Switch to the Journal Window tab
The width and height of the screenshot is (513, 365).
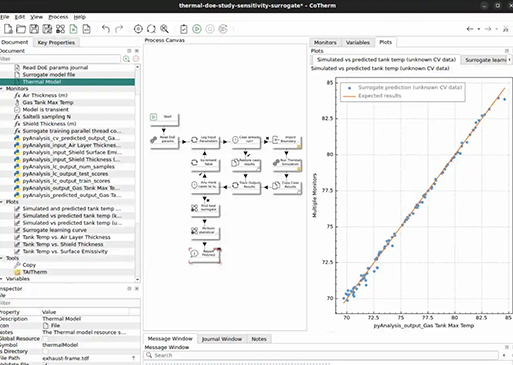click(x=221, y=339)
